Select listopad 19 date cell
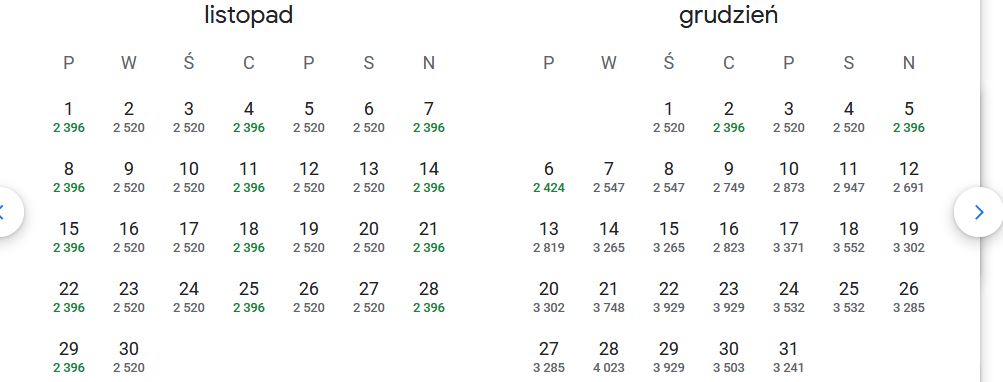 pyautogui.click(x=309, y=237)
